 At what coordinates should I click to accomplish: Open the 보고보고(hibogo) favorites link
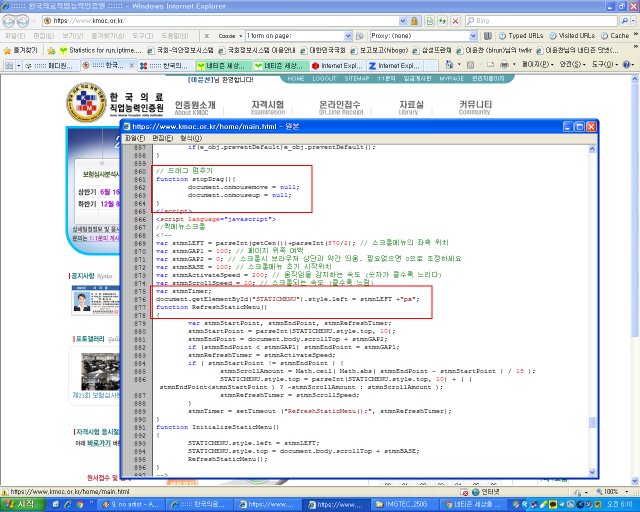pyautogui.click(x=379, y=51)
